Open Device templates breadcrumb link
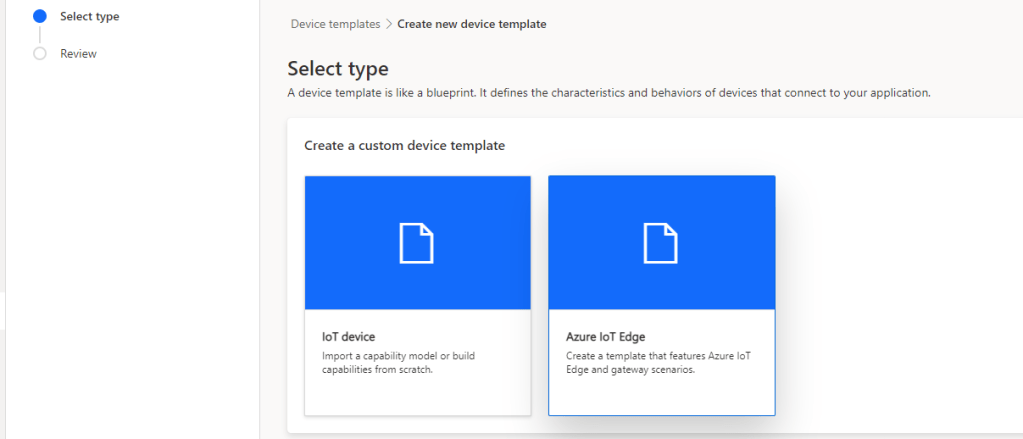Screen dimensions: 1023x439 point(335,24)
